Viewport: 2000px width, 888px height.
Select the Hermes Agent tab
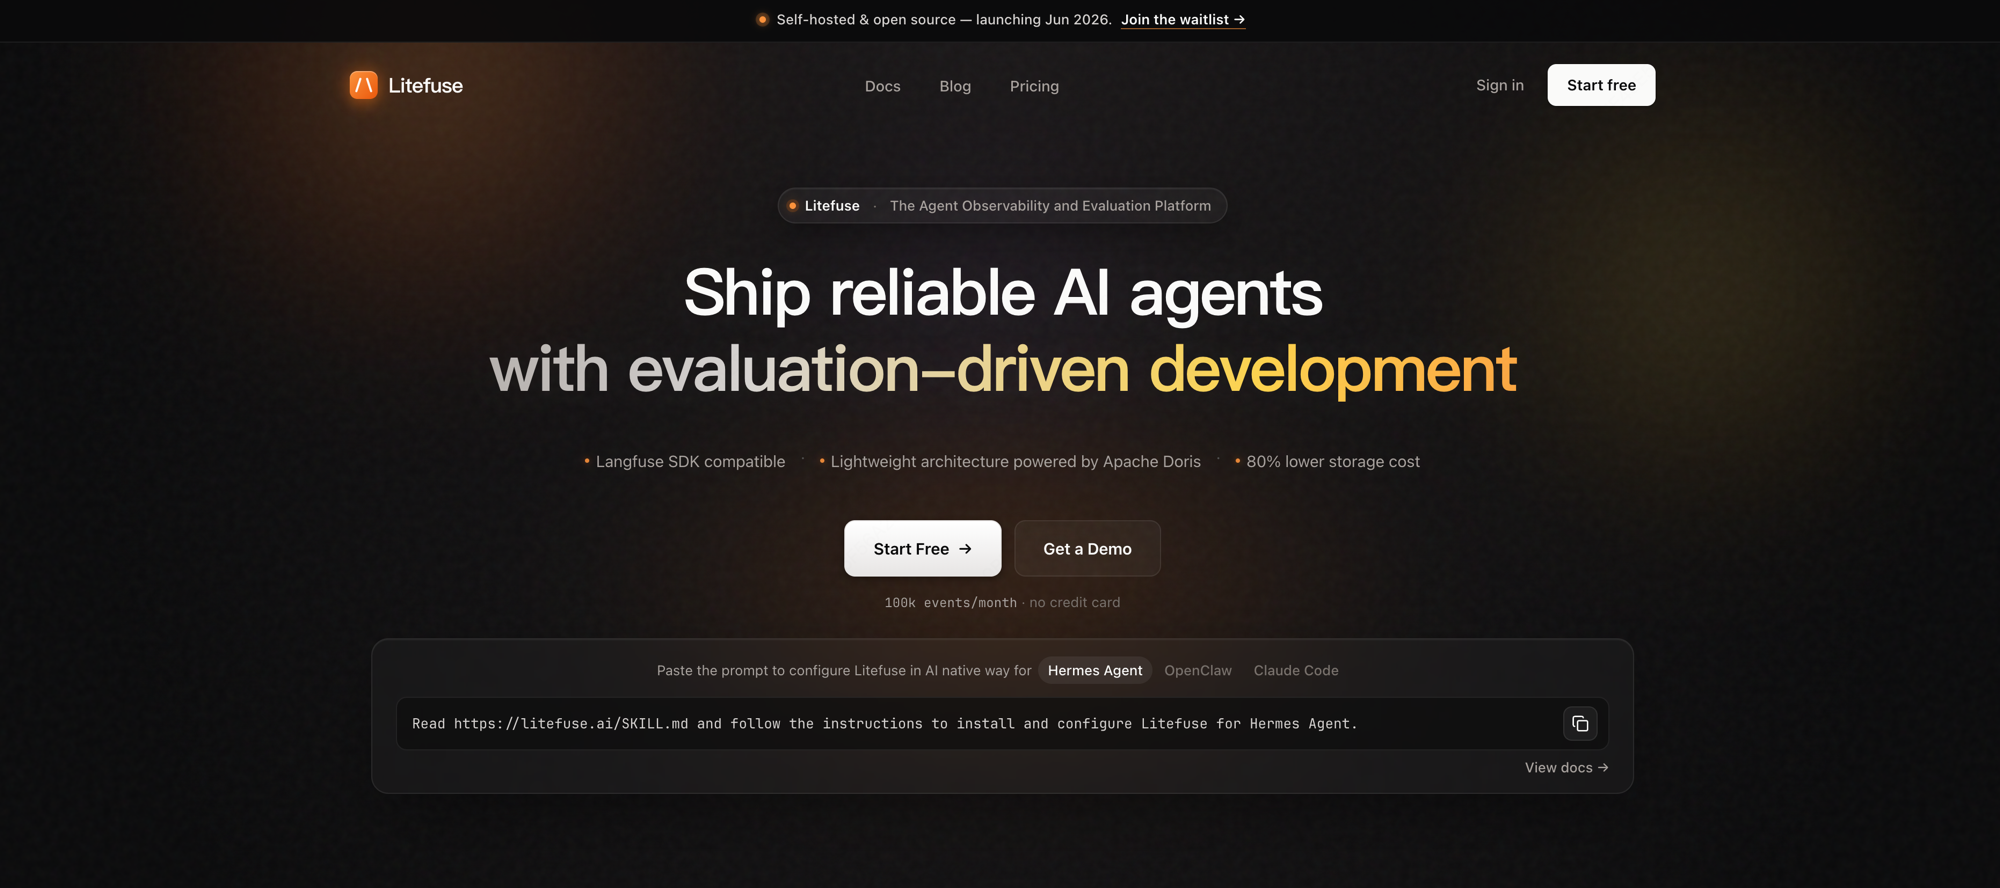(x=1095, y=670)
